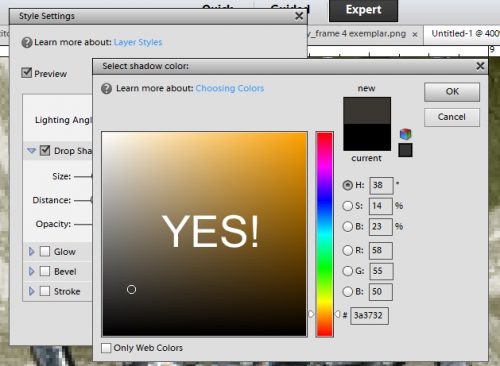The image size is (500, 366).
Task: Click the web-safe color cube icon
Action: coord(405,134)
